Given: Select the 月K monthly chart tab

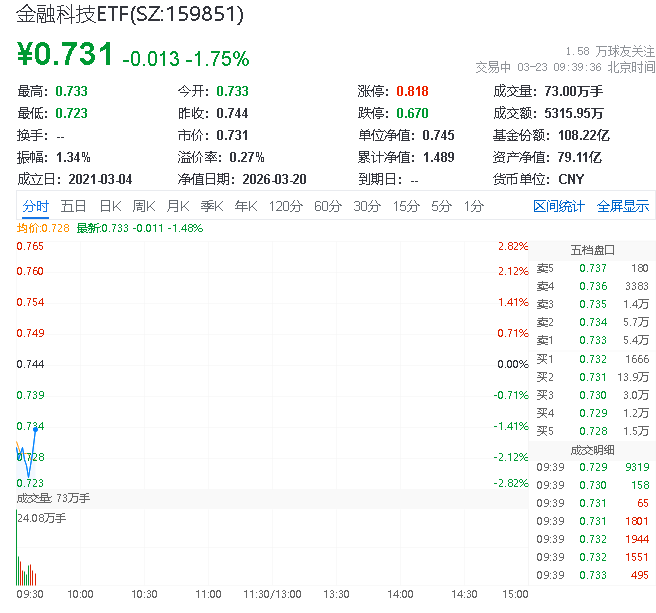Looking at the screenshot, I should [178, 206].
